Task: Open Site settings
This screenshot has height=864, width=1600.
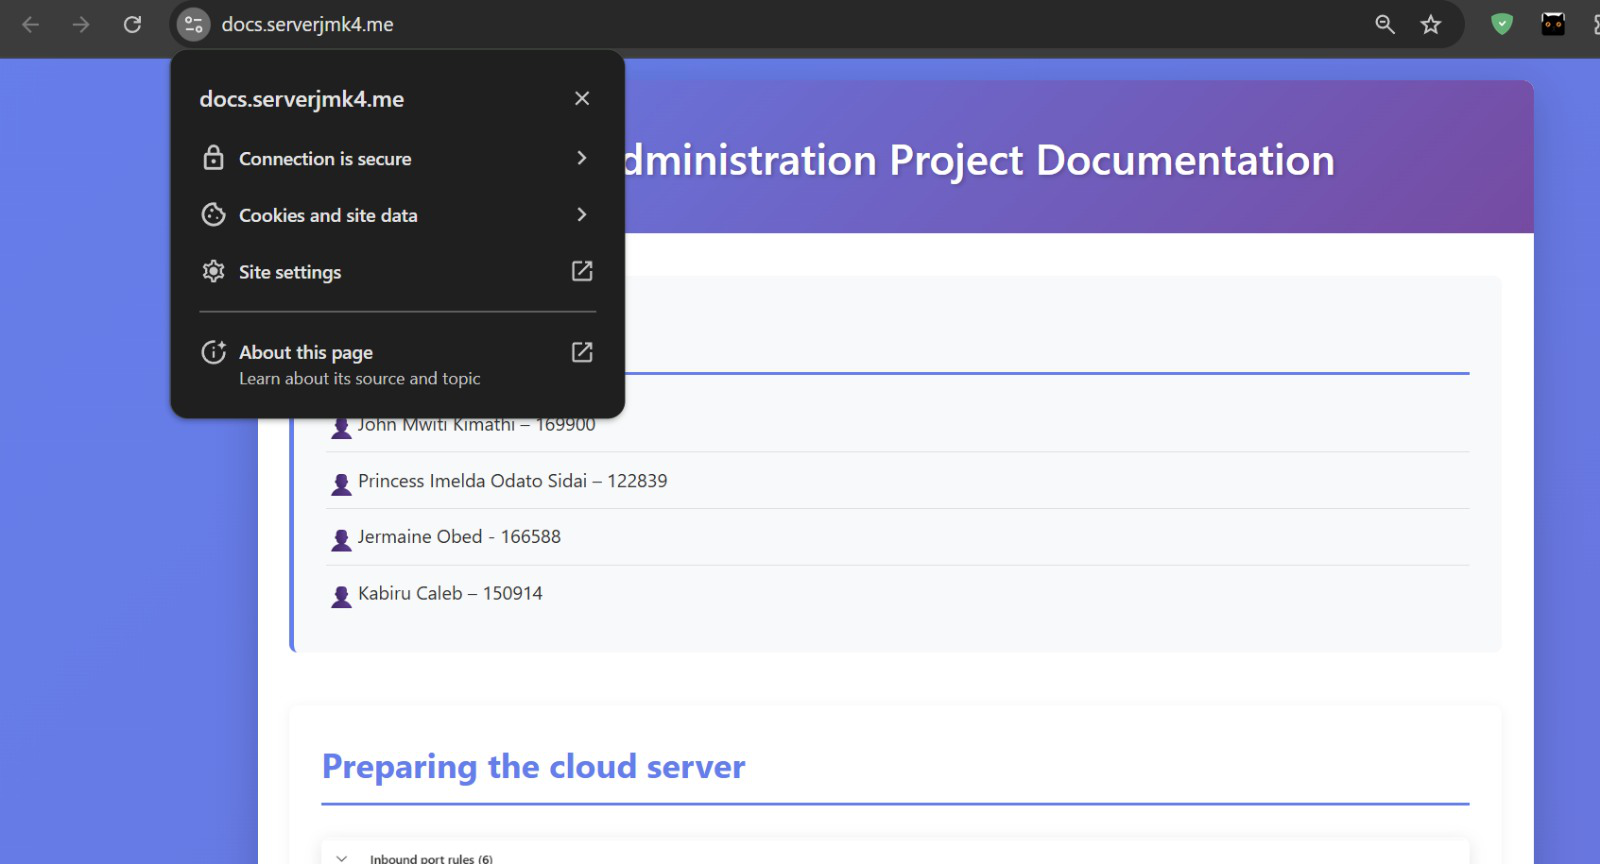Action: (x=398, y=271)
